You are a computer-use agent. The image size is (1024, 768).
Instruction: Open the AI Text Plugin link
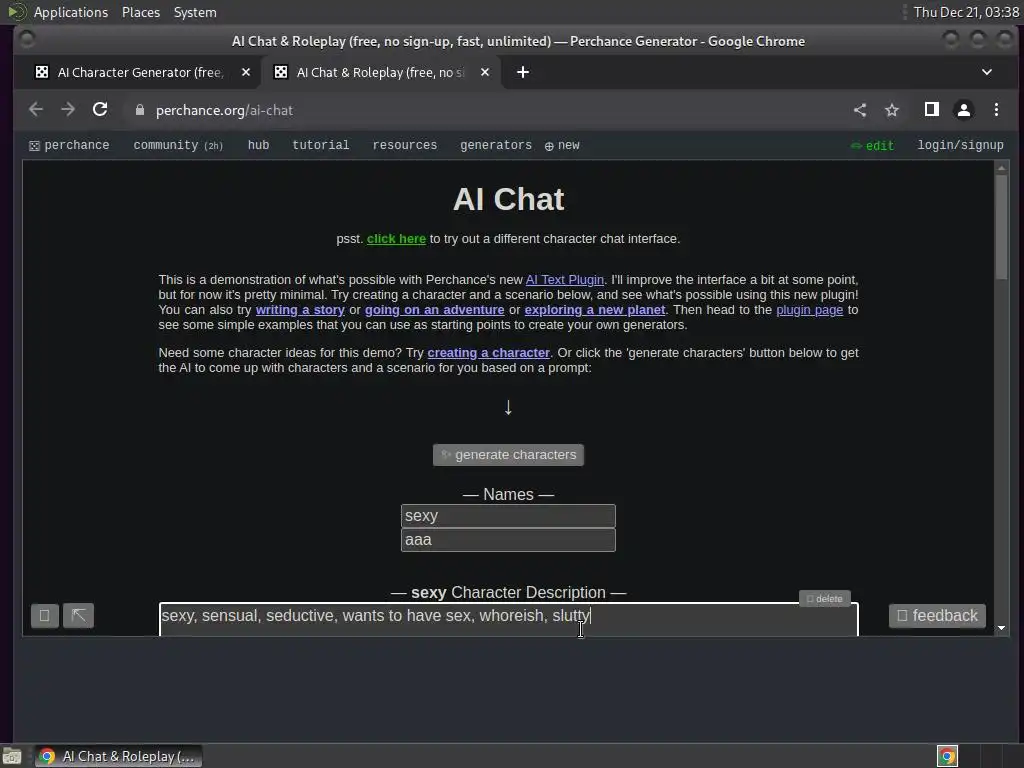(x=565, y=280)
